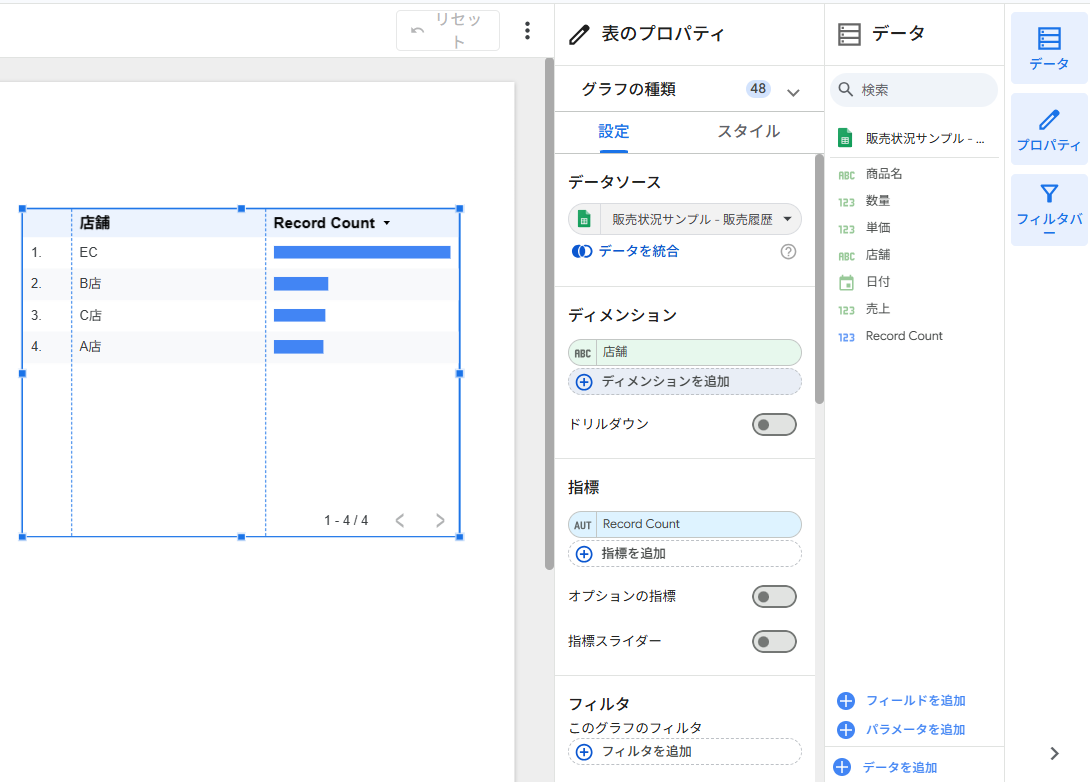The image size is (1090, 782).
Task: Open the データ tab in right sidebar
Action: coord(1049,49)
